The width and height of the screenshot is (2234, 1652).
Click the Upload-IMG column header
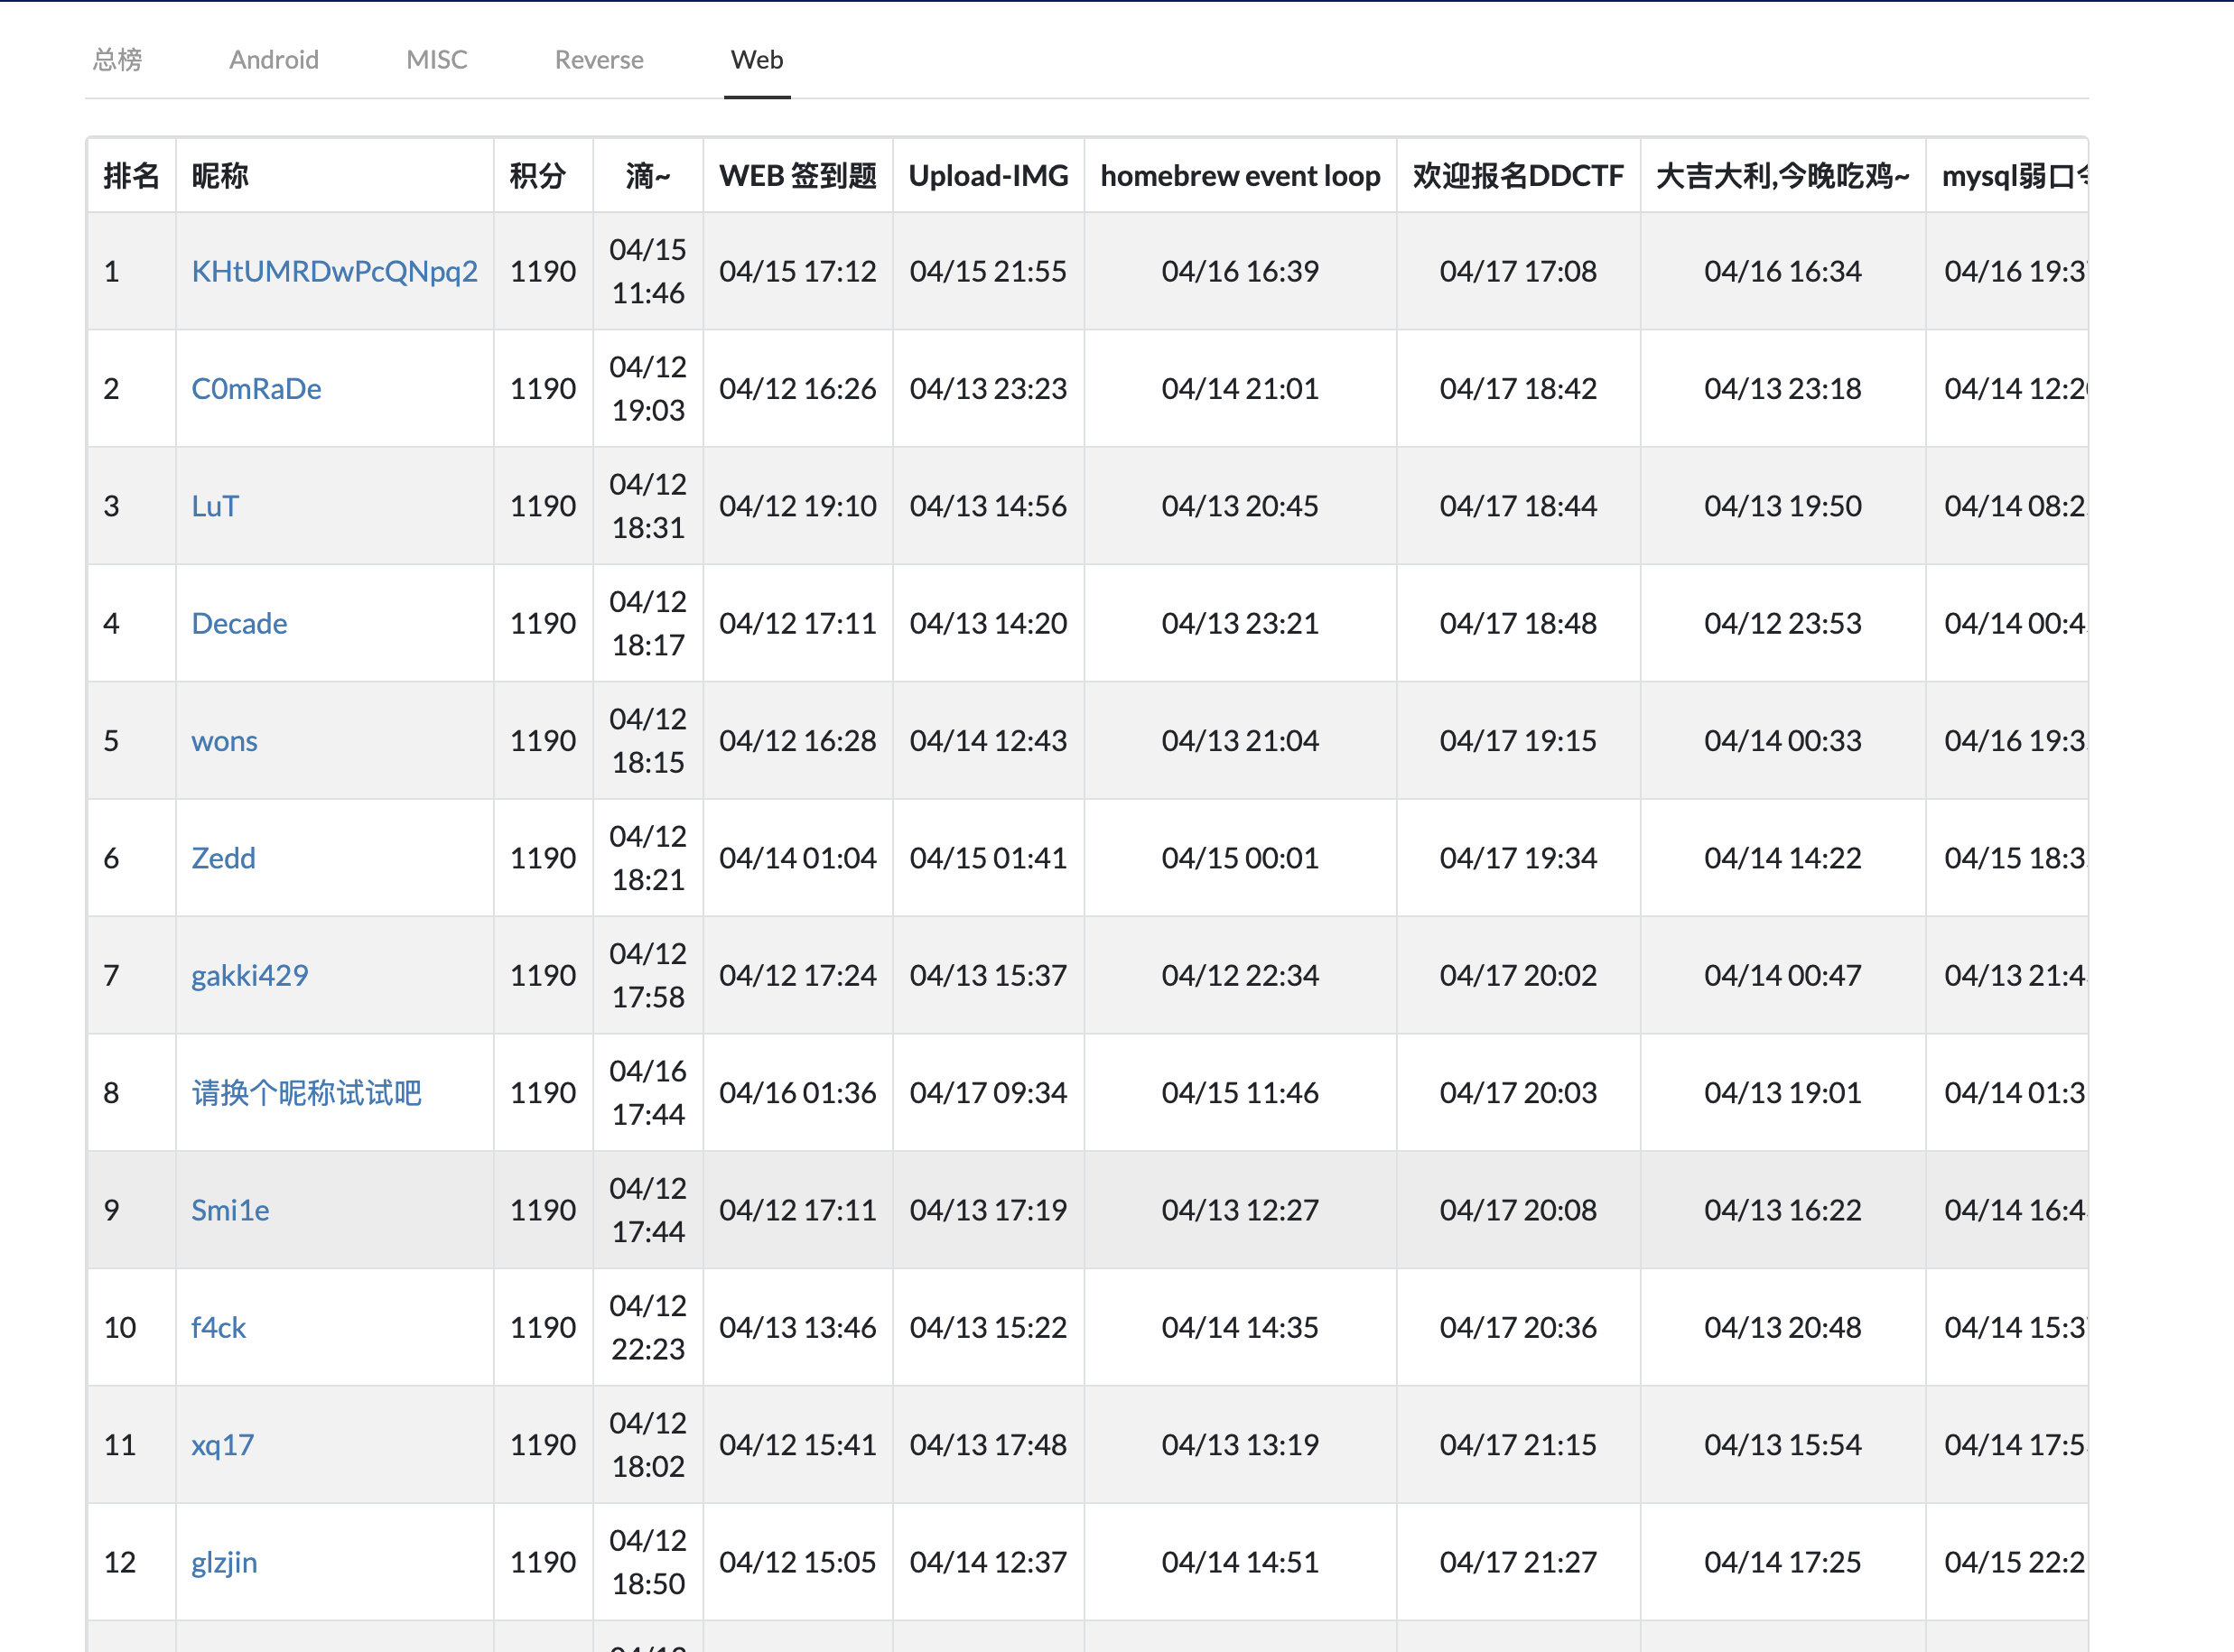pyautogui.click(x=988, y=176)
